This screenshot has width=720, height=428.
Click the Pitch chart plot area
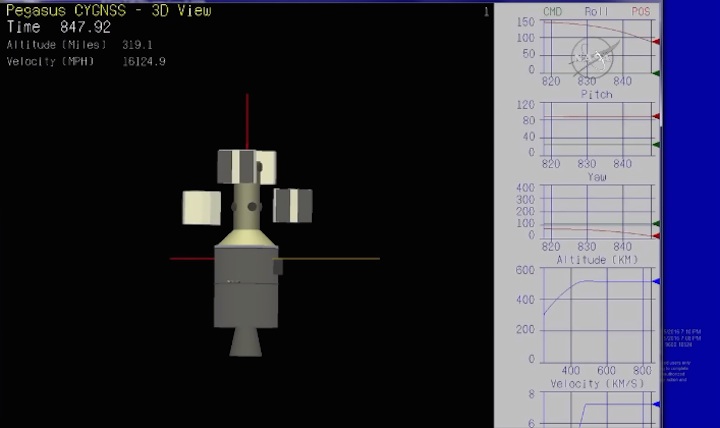click(x=596, y=128)
